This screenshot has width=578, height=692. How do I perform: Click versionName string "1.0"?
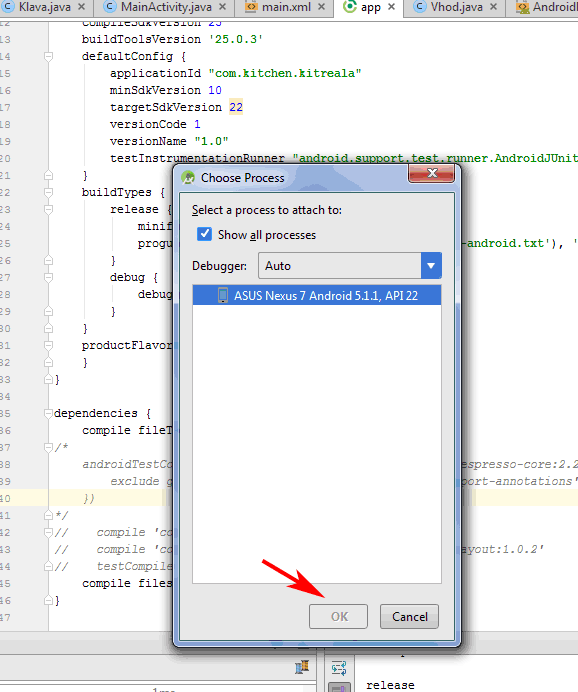click(211, 141)
